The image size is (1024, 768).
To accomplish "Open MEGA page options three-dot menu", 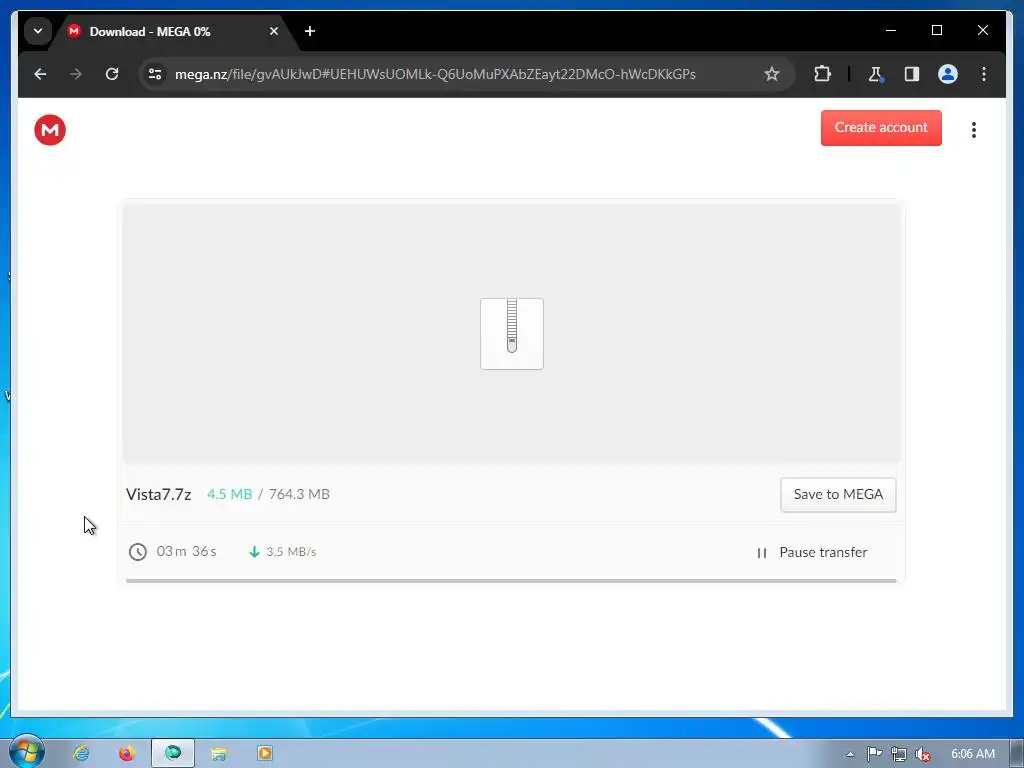I will pos(974,130).
